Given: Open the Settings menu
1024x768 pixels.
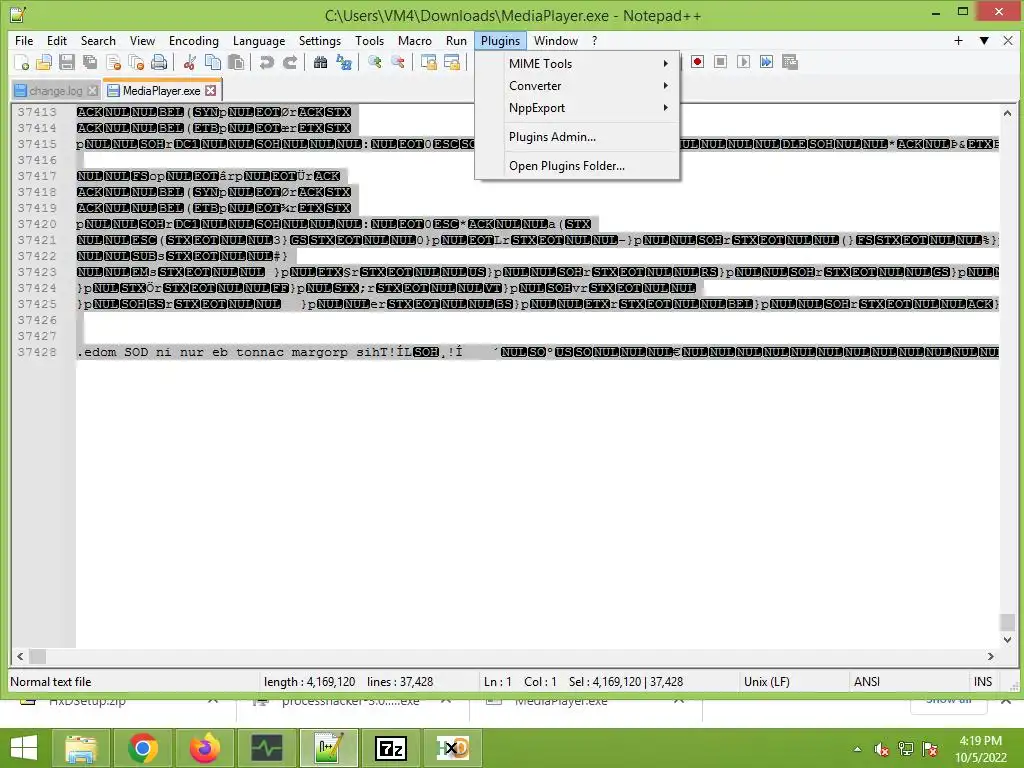Looking at the screenshot, I should tap(319, 40).
